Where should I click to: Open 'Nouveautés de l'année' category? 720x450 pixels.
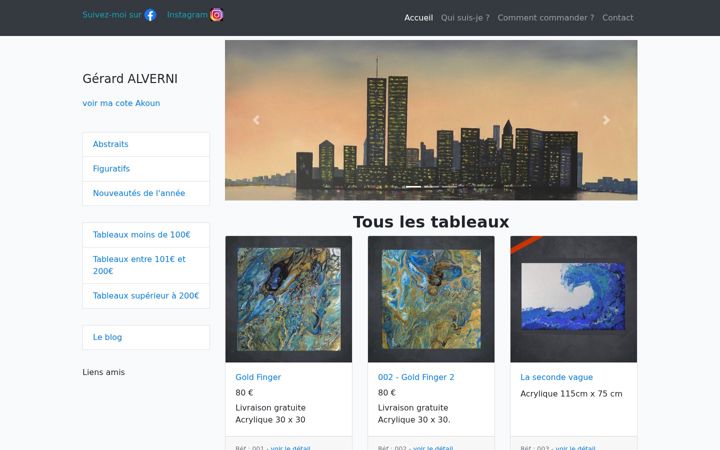146,193
